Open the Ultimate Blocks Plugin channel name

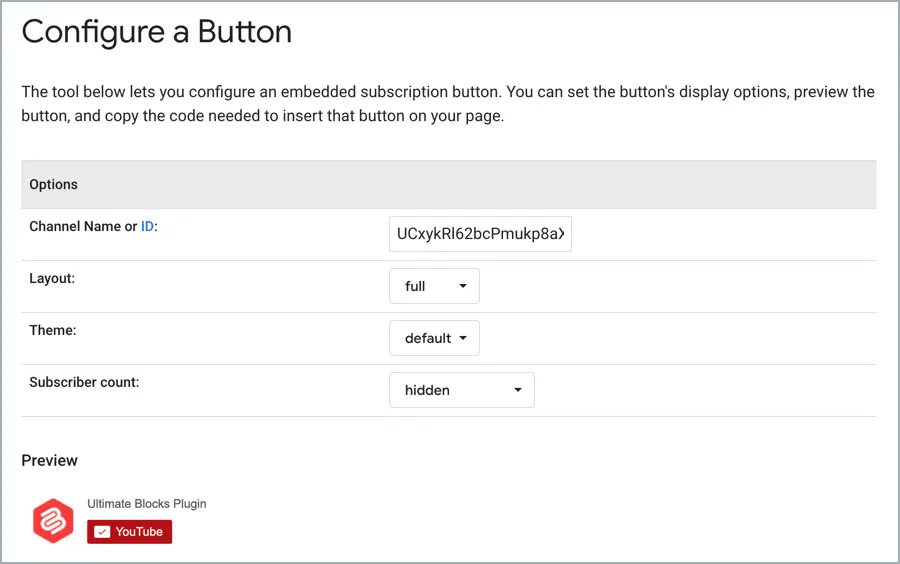point(147,504)
